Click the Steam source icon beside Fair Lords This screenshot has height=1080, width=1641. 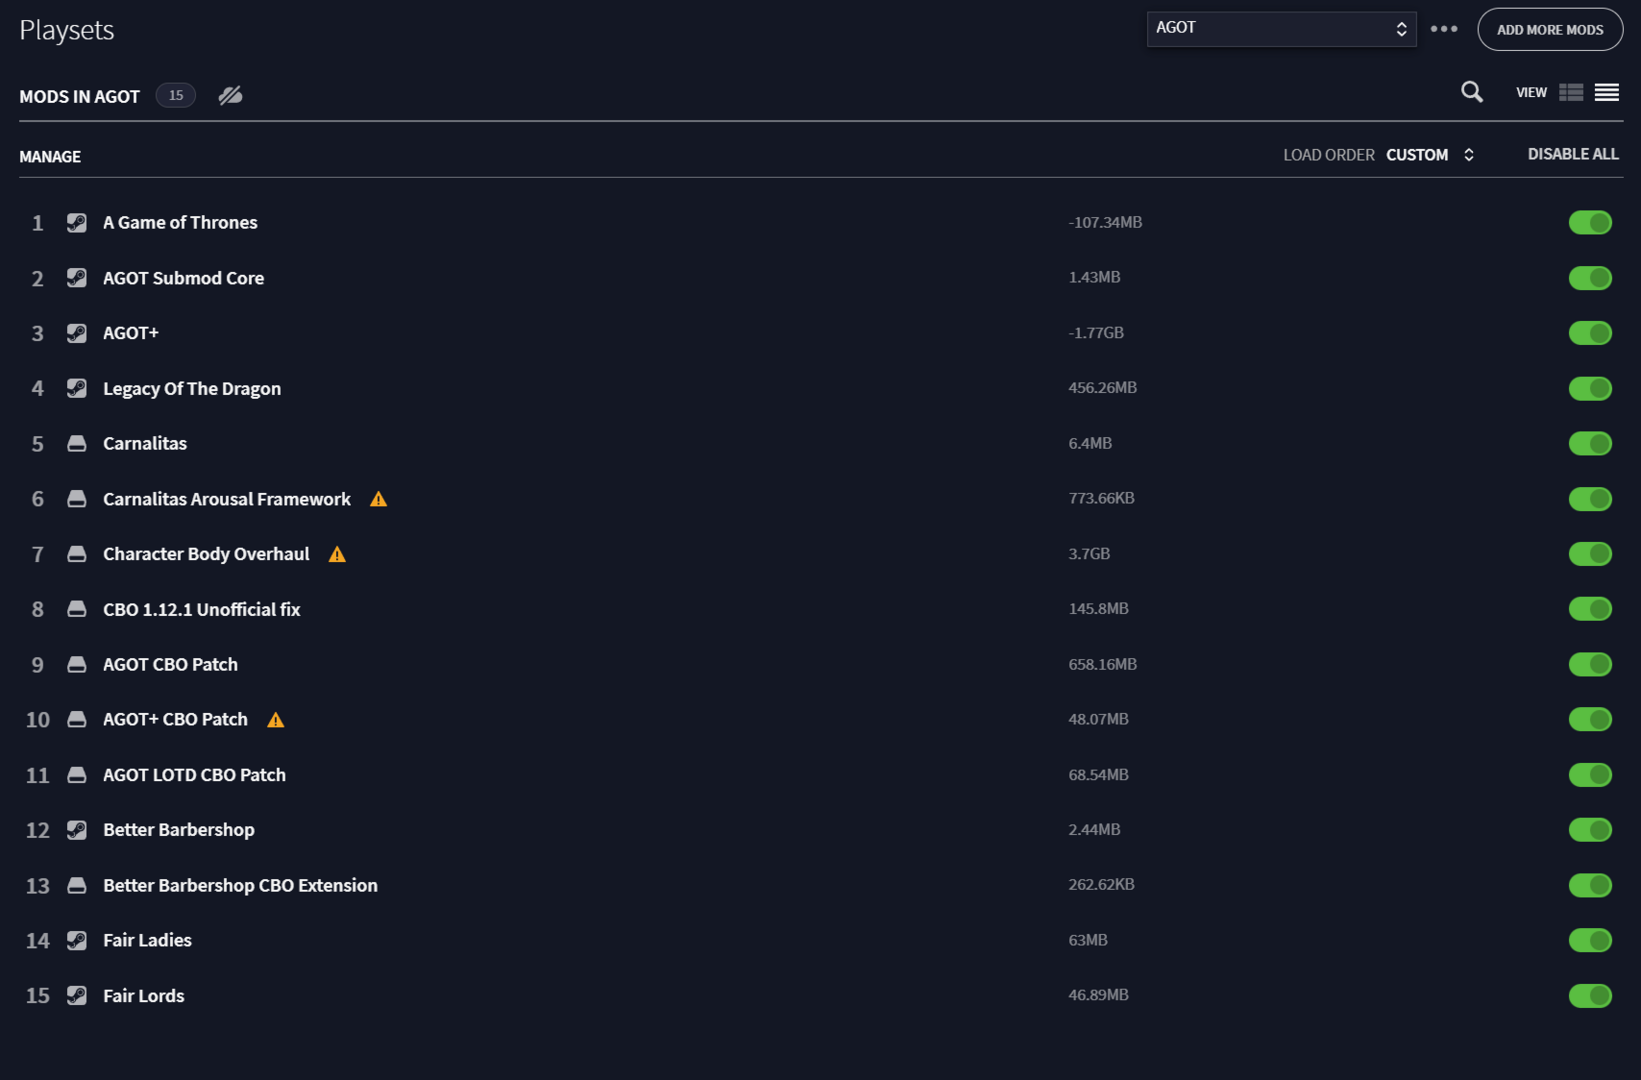[x=77, y=996]
